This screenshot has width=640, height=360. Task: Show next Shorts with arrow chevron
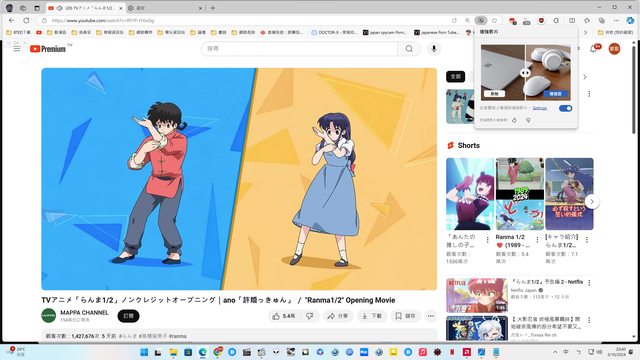click(592, 202)
